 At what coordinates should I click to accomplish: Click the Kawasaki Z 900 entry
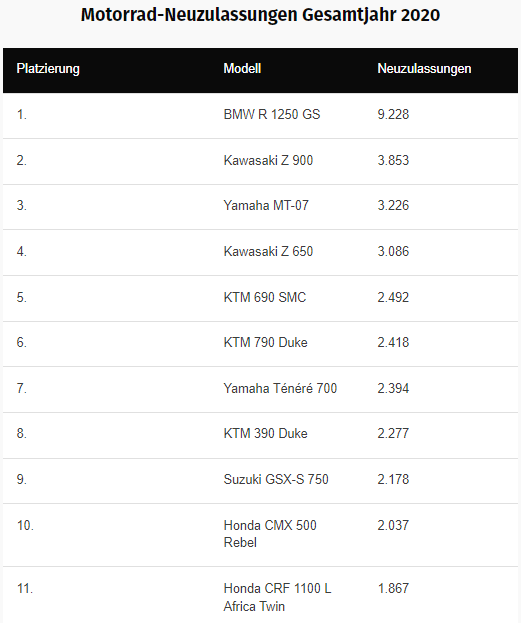pyautogui.click(x=268, y=161)
